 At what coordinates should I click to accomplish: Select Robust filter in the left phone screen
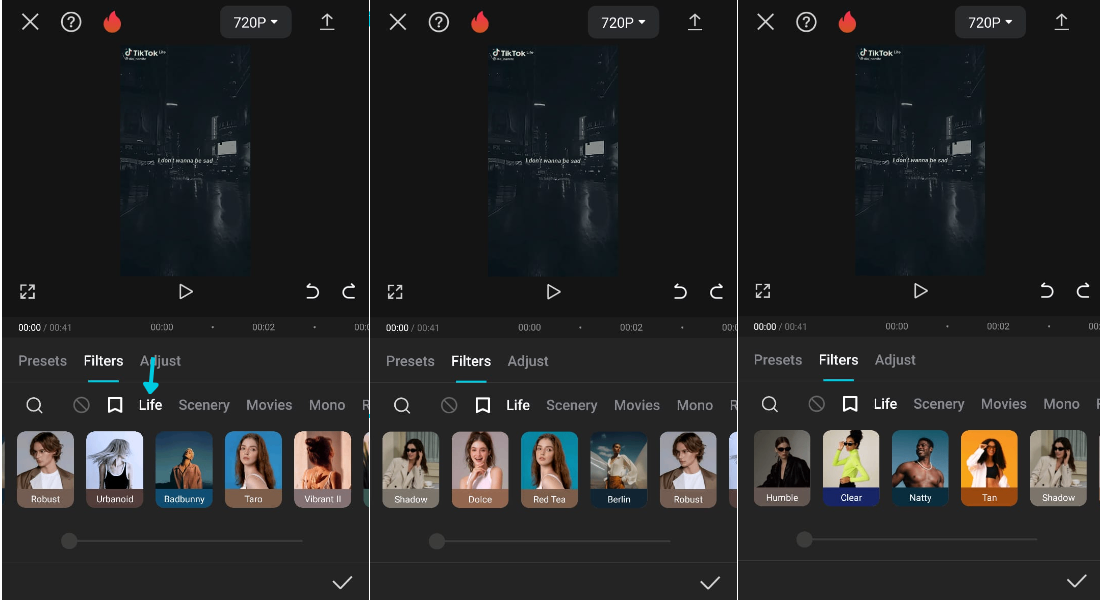point(46,469)
